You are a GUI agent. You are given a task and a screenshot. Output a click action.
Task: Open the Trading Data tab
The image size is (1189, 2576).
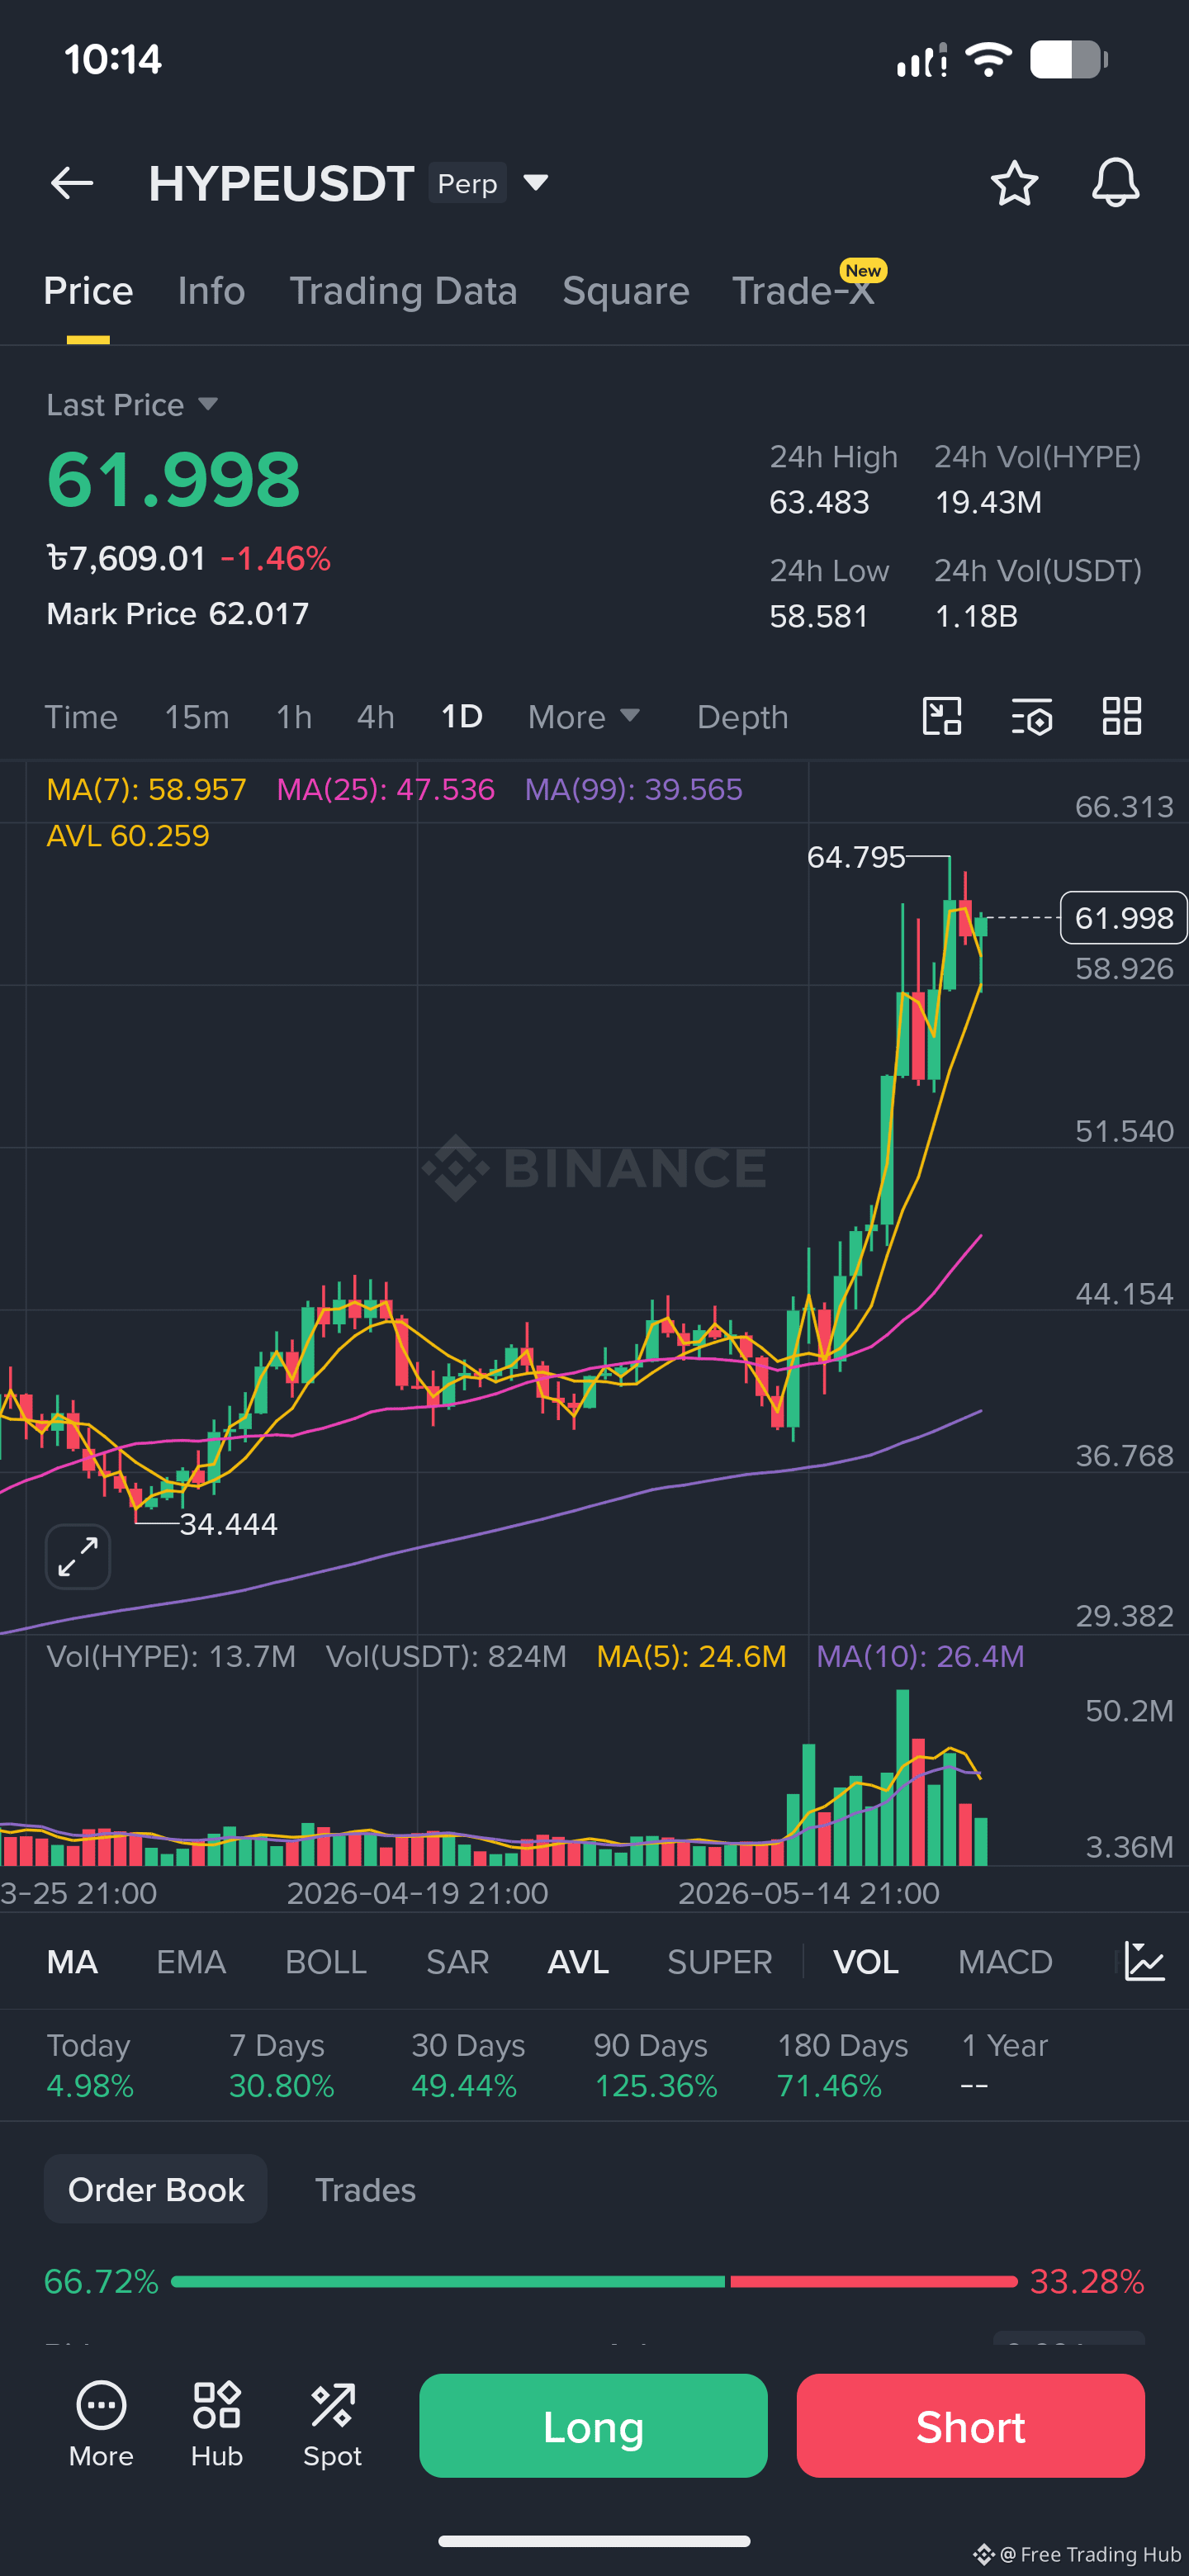pos(403,291)
